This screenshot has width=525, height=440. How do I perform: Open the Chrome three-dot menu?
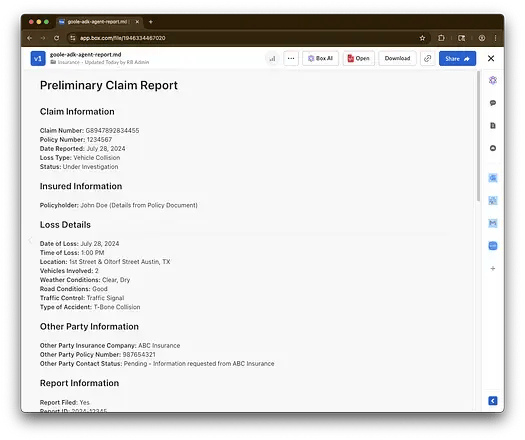[495, 38]
